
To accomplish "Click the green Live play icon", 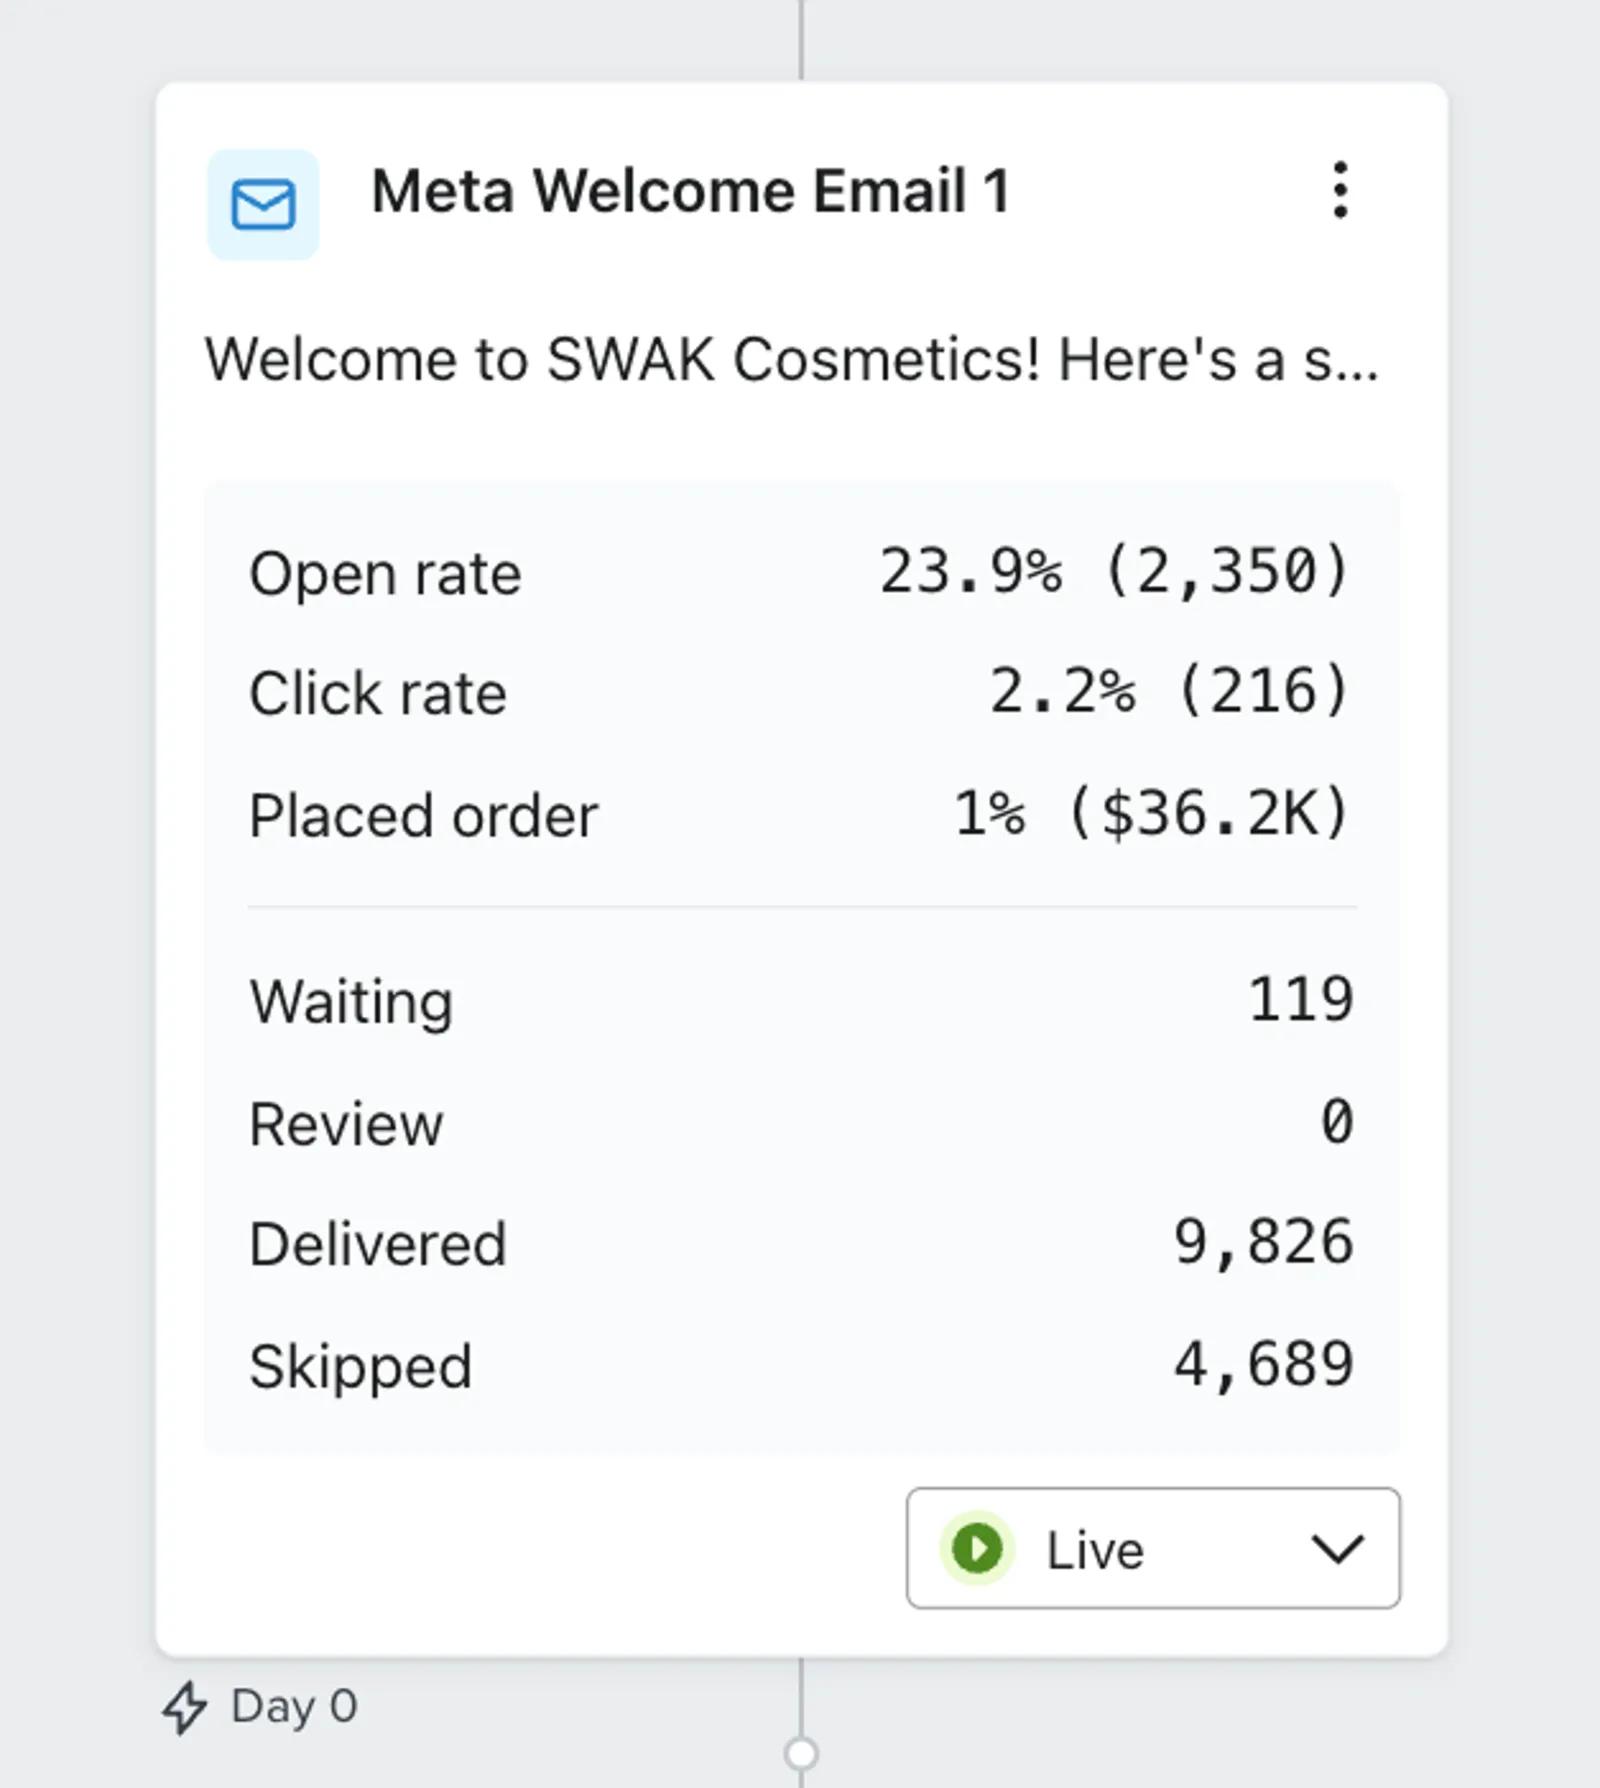I will 977,1548.
